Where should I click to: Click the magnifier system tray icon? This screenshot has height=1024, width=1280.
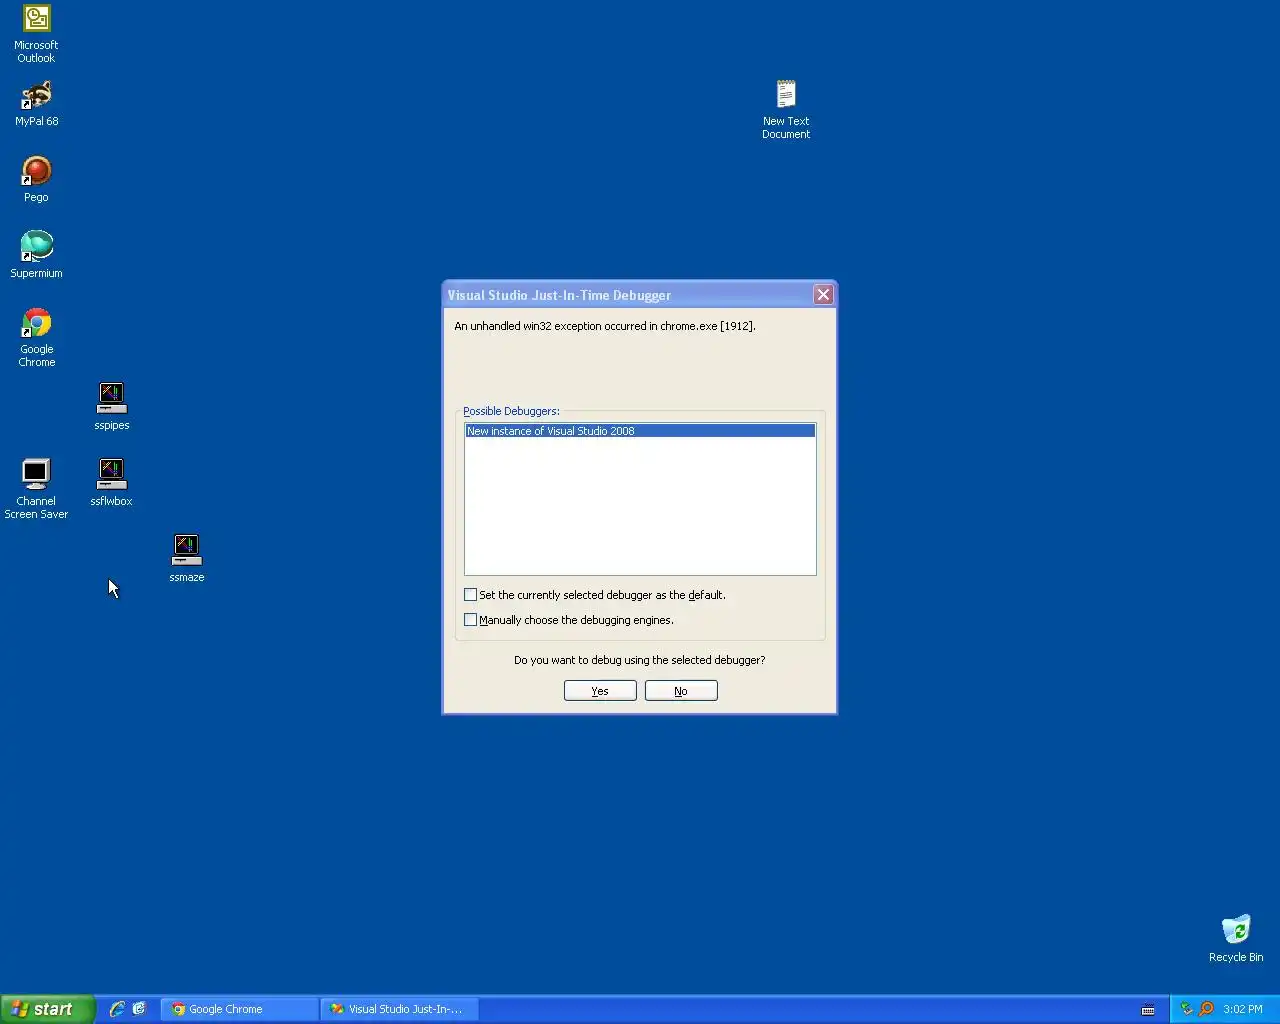1206,1009
